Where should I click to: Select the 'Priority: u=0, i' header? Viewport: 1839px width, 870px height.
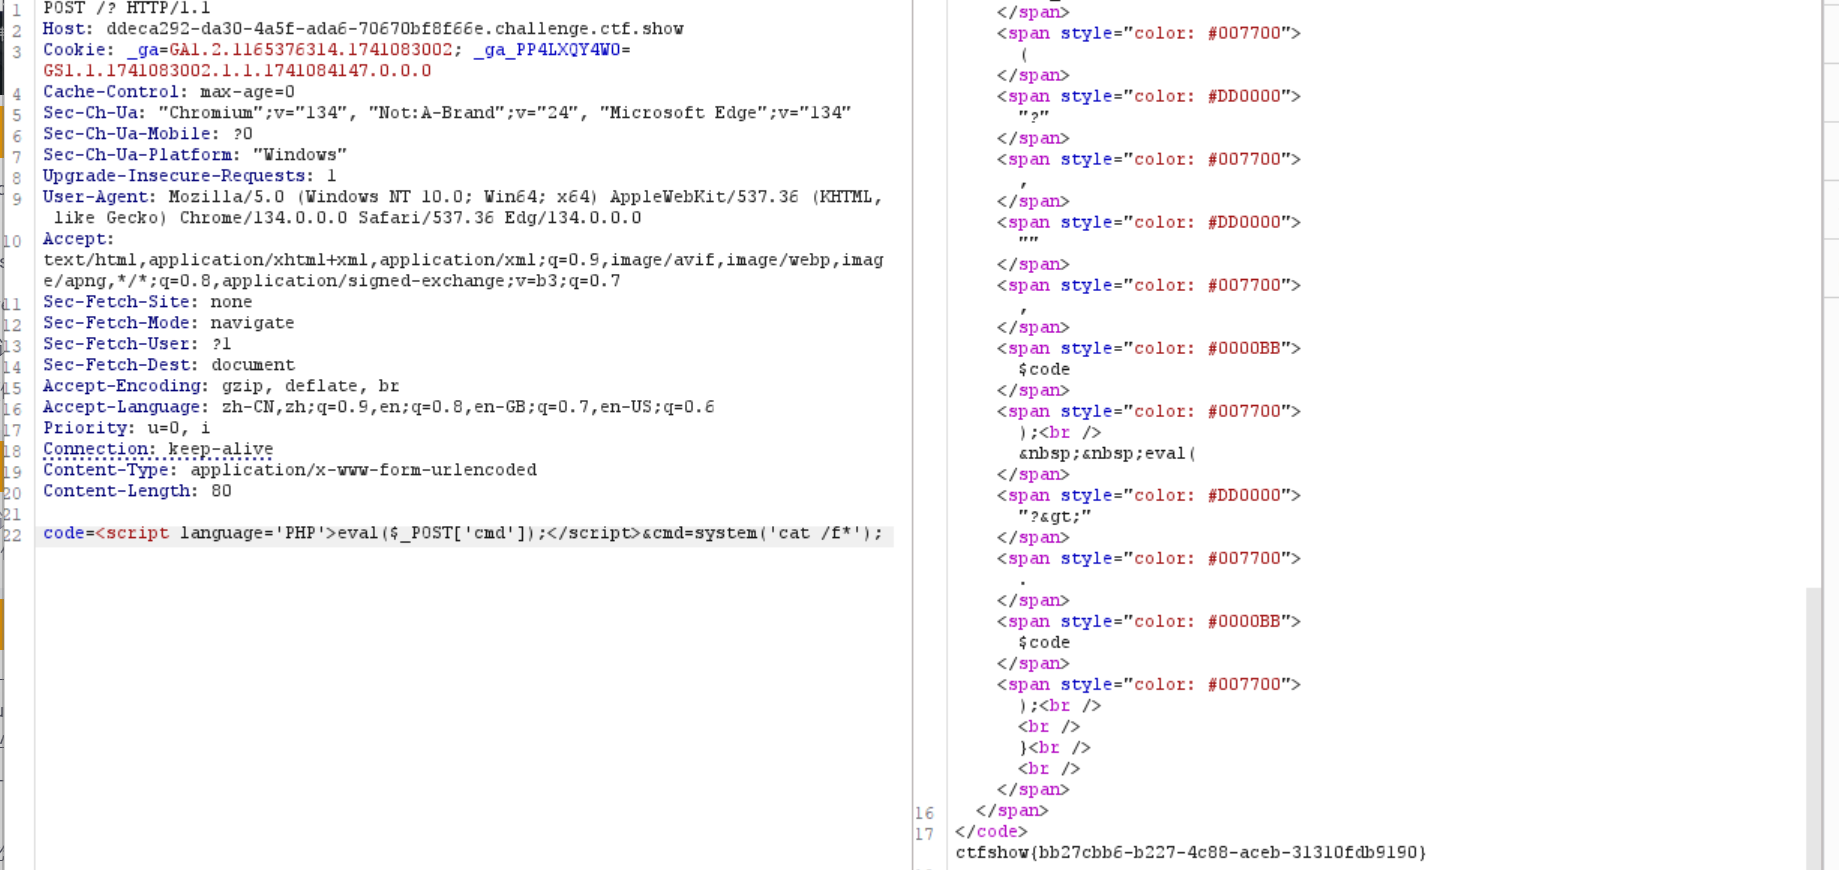[127, 428]
